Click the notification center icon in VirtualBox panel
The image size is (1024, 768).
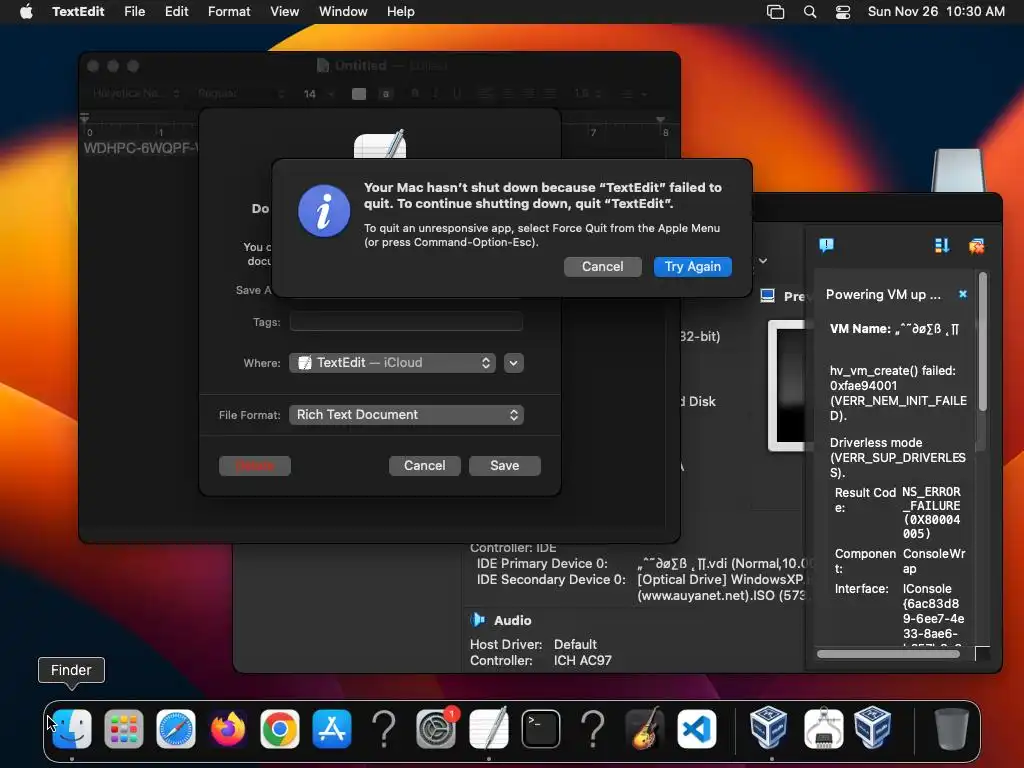coord(826,246)
